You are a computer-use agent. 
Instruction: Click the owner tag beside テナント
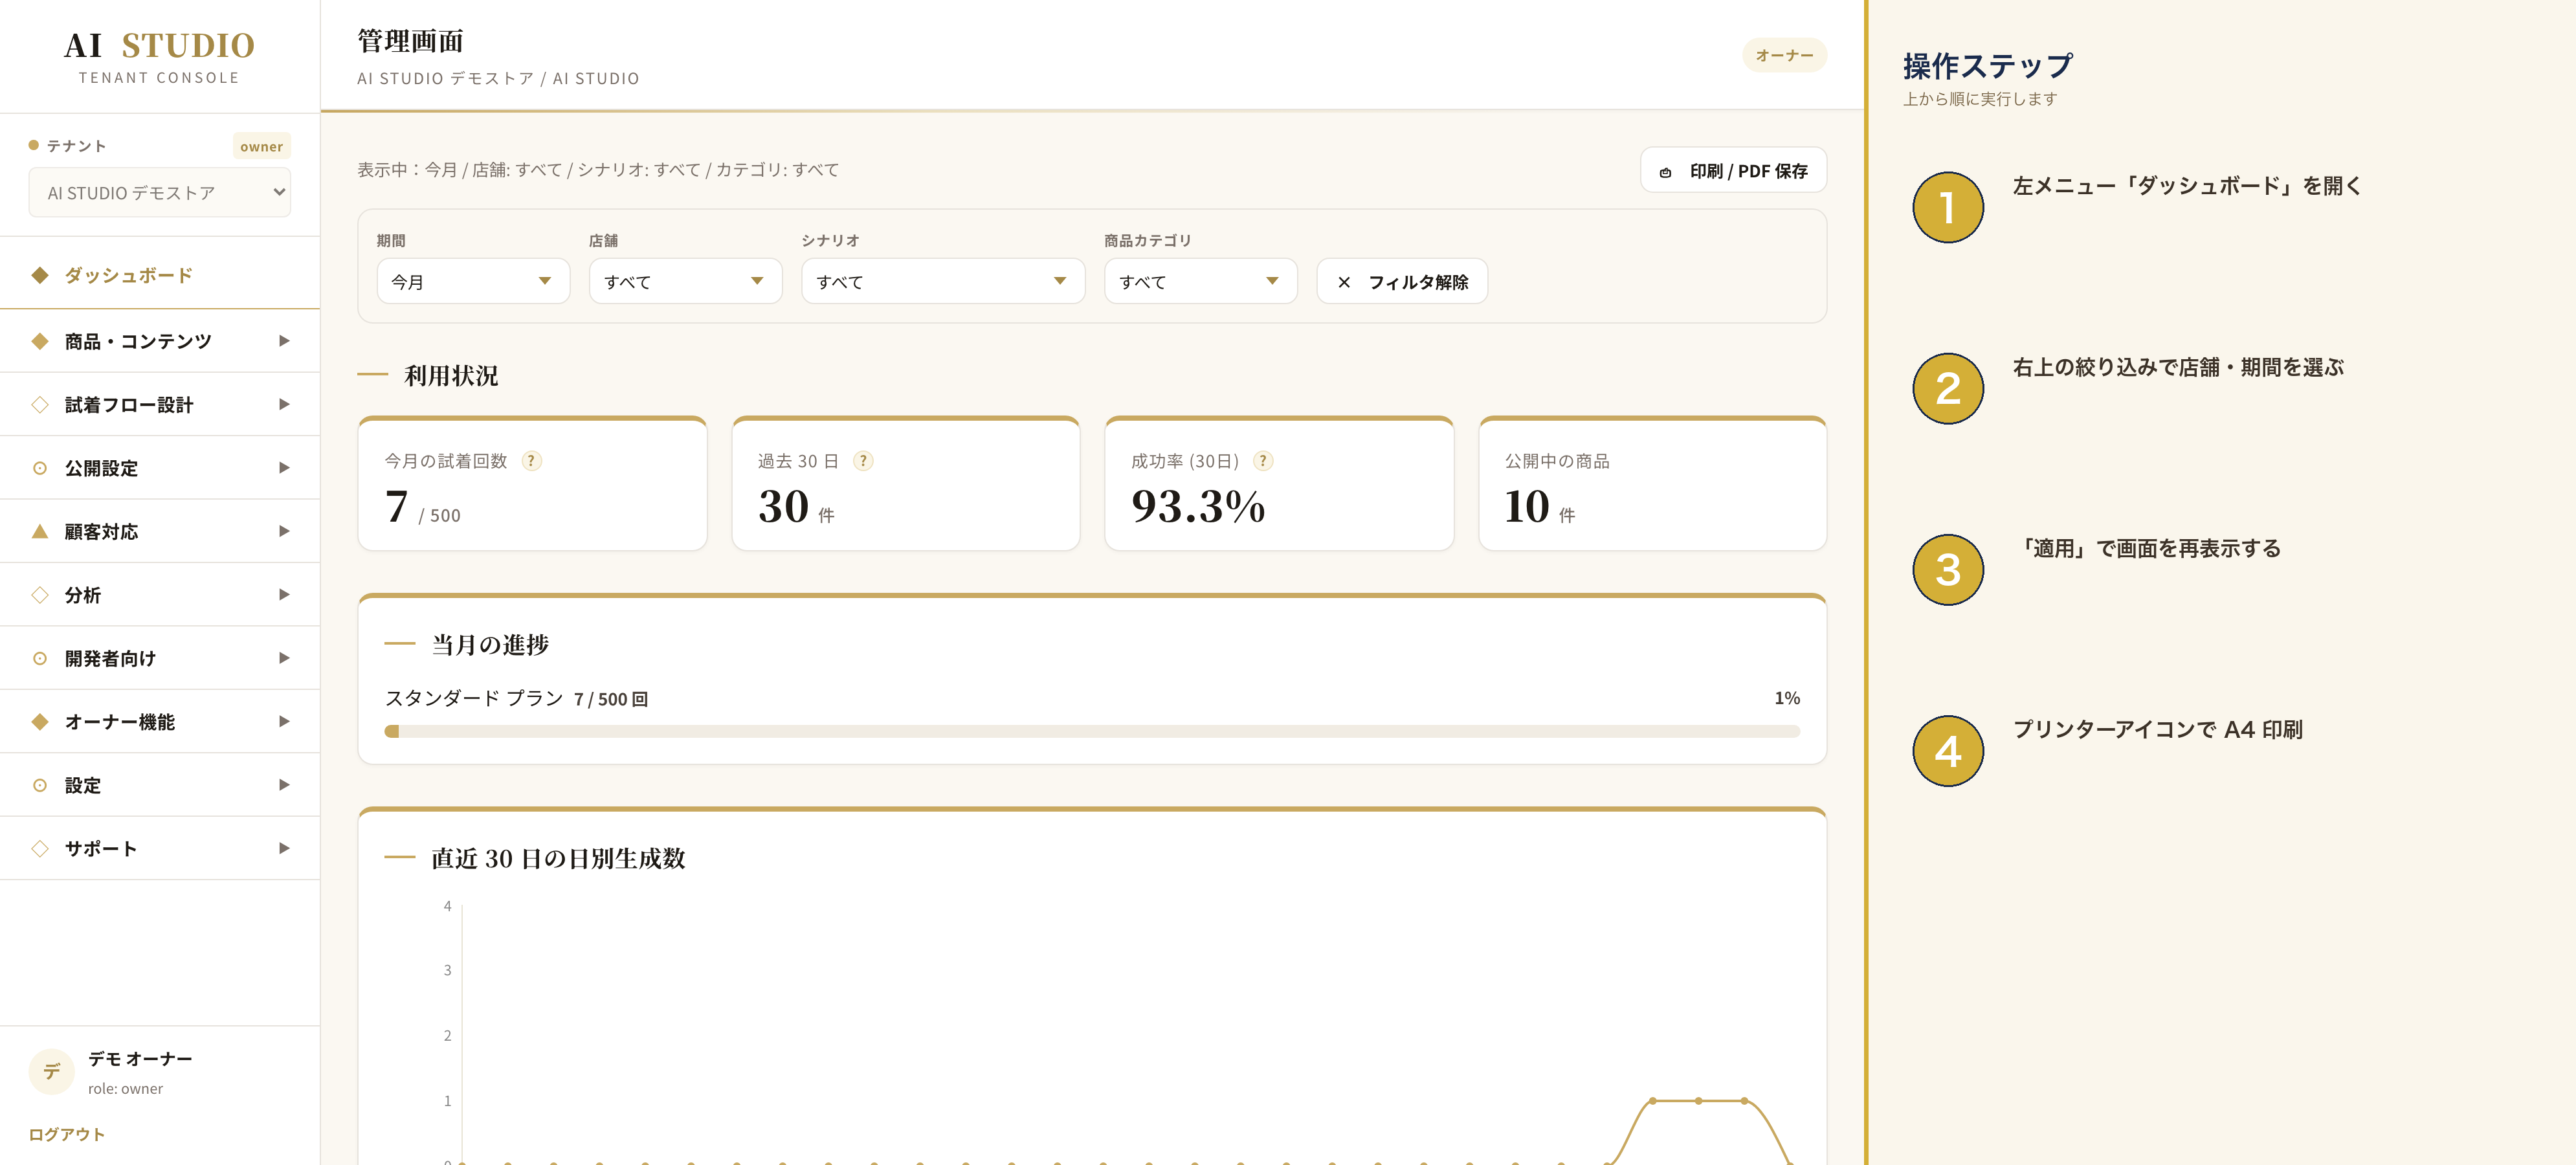coord(261,147)
